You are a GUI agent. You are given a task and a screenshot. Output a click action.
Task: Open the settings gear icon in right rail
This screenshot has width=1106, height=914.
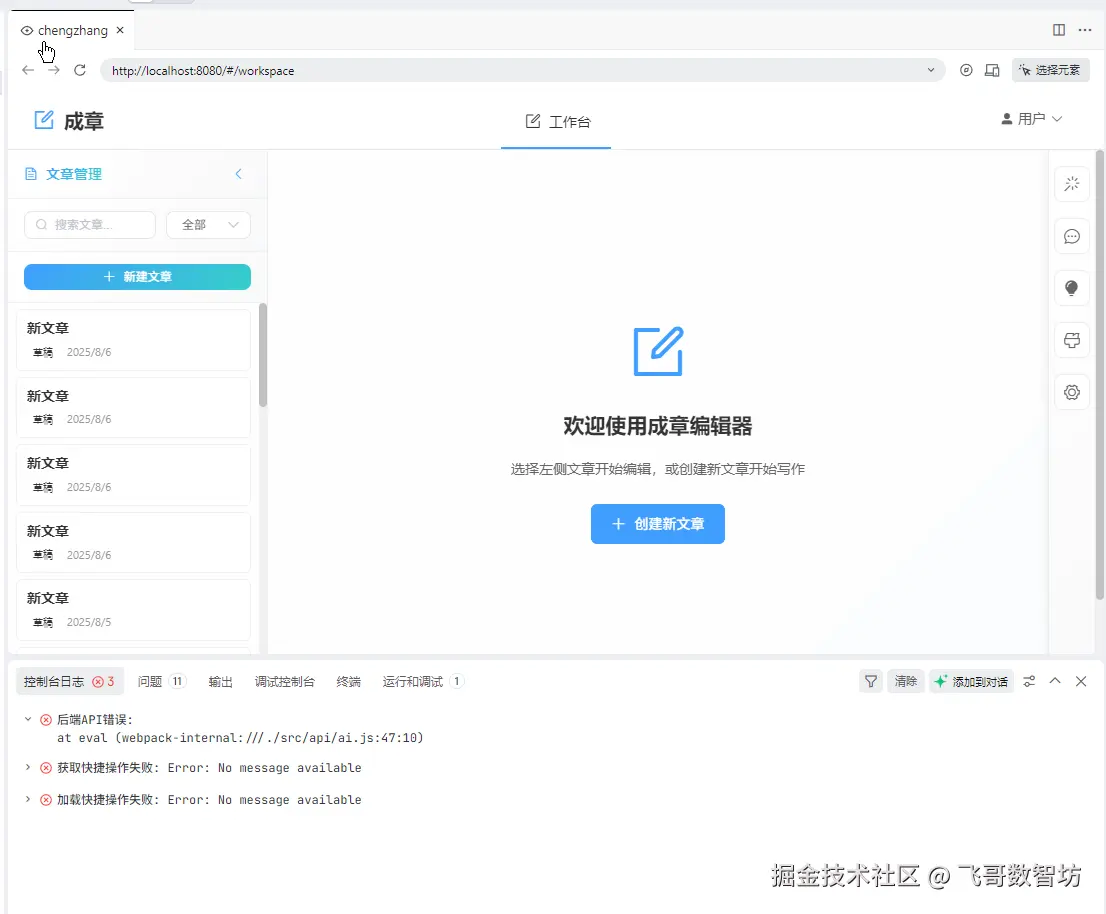pyautogui.click(x=1071, y=393)
